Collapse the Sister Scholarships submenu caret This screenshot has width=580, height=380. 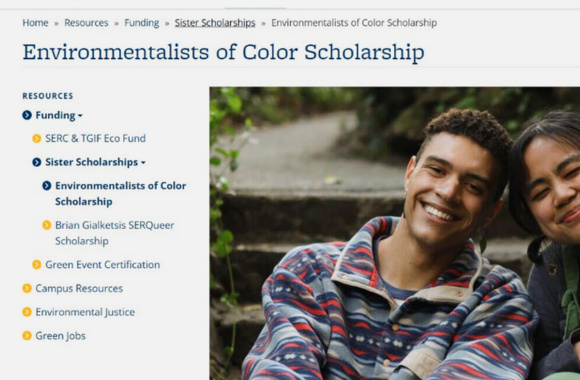click(x=143, y=162)
